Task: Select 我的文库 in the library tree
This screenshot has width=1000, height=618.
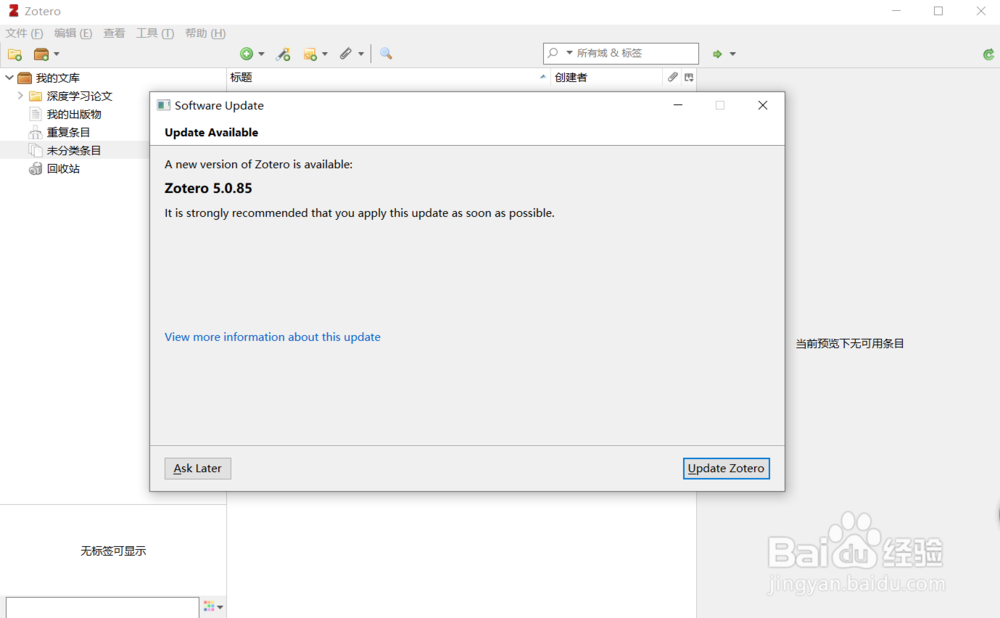Action: pos(57,78)
